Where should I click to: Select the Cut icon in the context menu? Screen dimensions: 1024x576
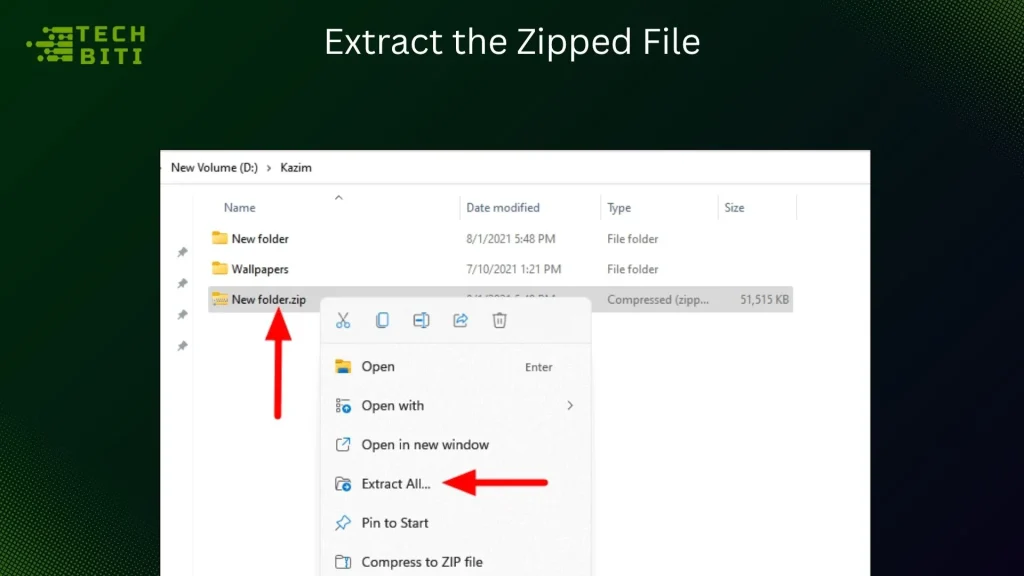point(343,320)
